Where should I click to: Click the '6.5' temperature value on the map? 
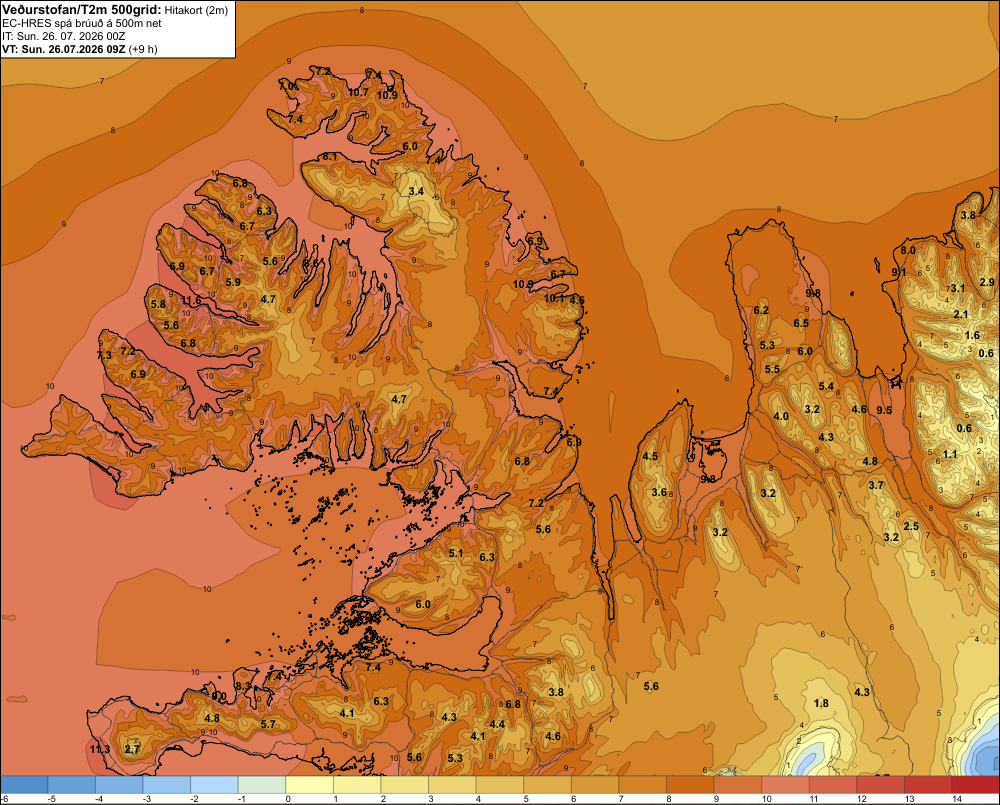pyautogui.click(x=801, y=323)
